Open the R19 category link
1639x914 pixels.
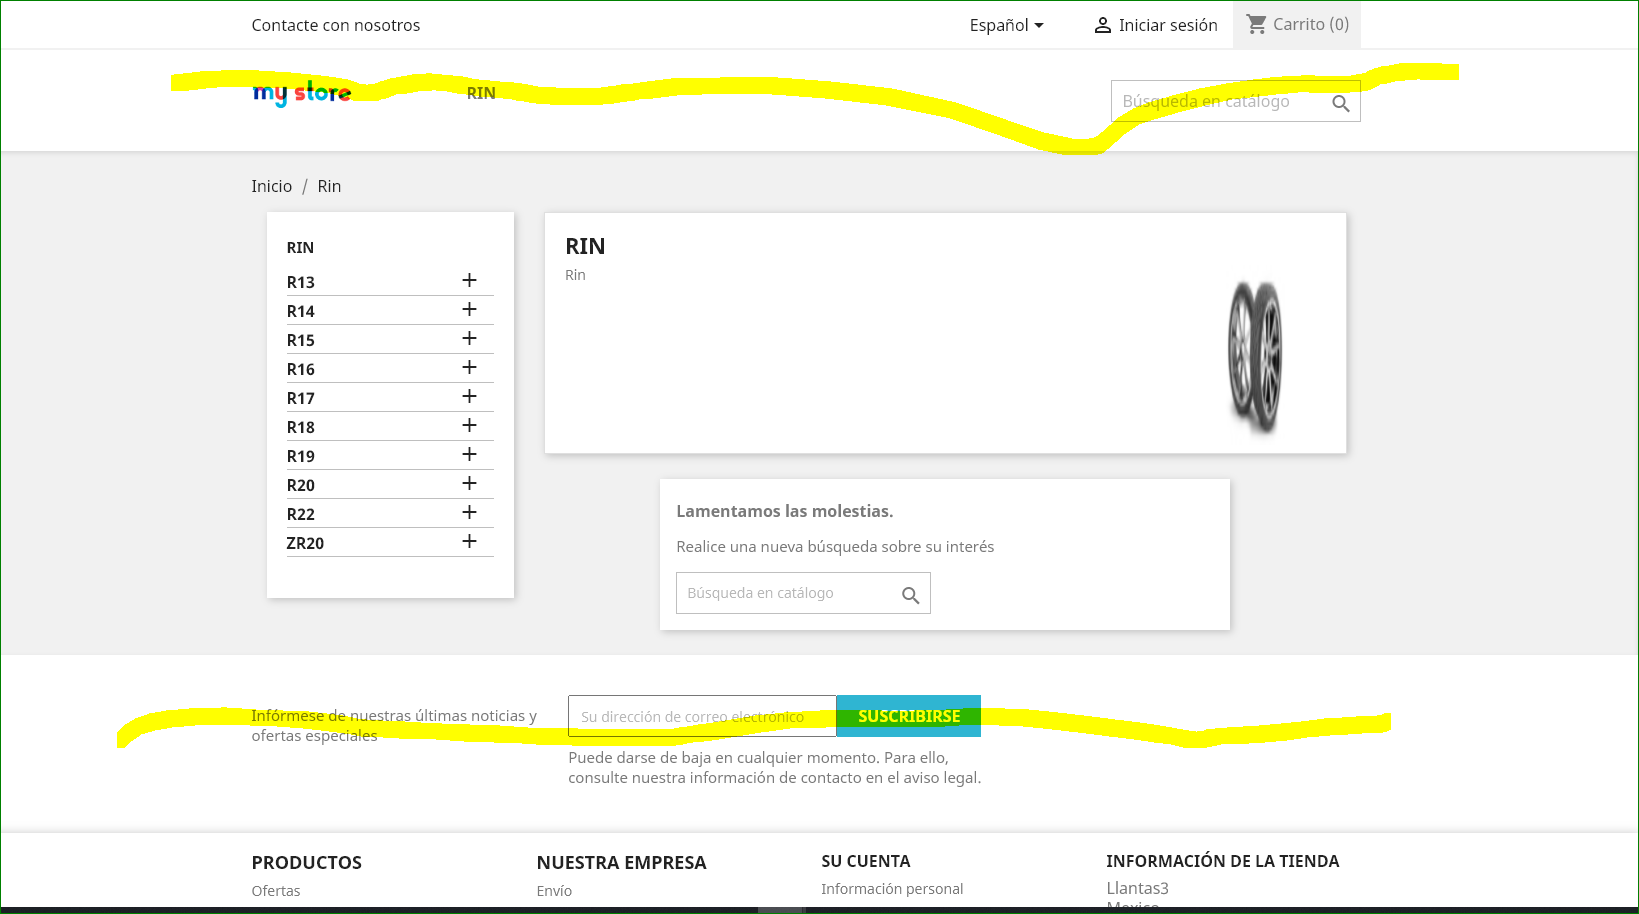(x=301, y=456)
